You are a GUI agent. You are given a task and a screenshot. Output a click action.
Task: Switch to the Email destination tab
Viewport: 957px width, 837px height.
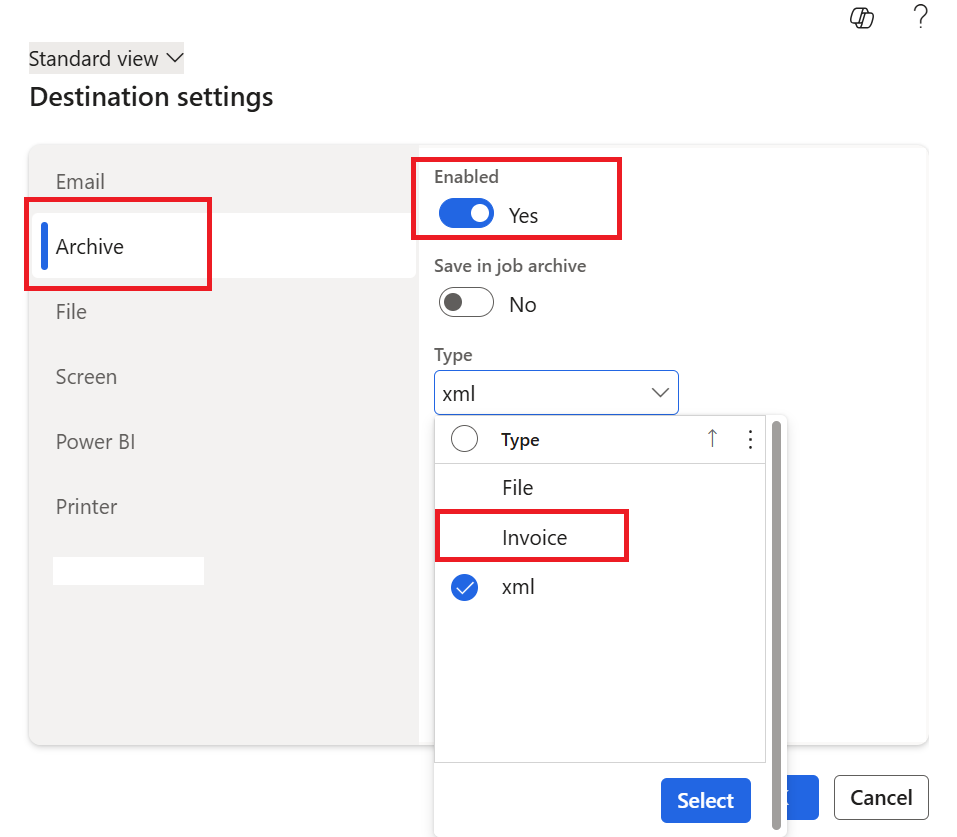coord(80,182)
